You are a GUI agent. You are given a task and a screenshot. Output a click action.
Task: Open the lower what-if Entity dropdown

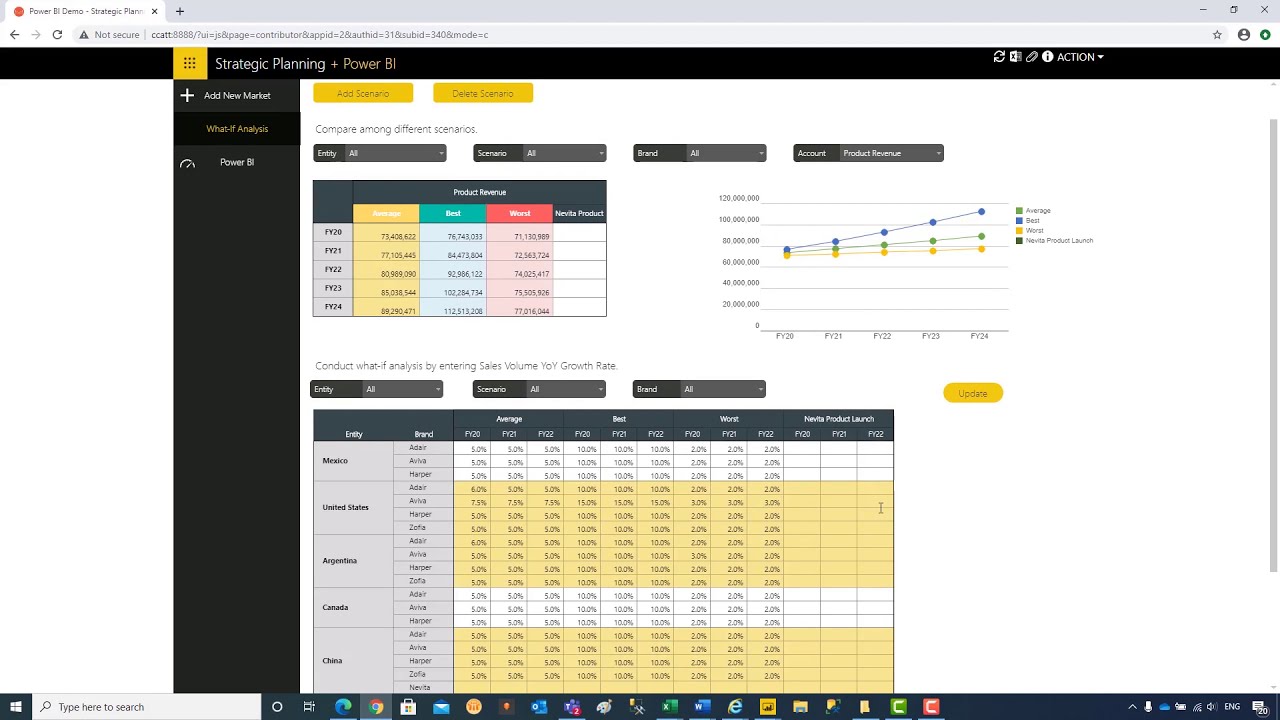pos(376,389)
